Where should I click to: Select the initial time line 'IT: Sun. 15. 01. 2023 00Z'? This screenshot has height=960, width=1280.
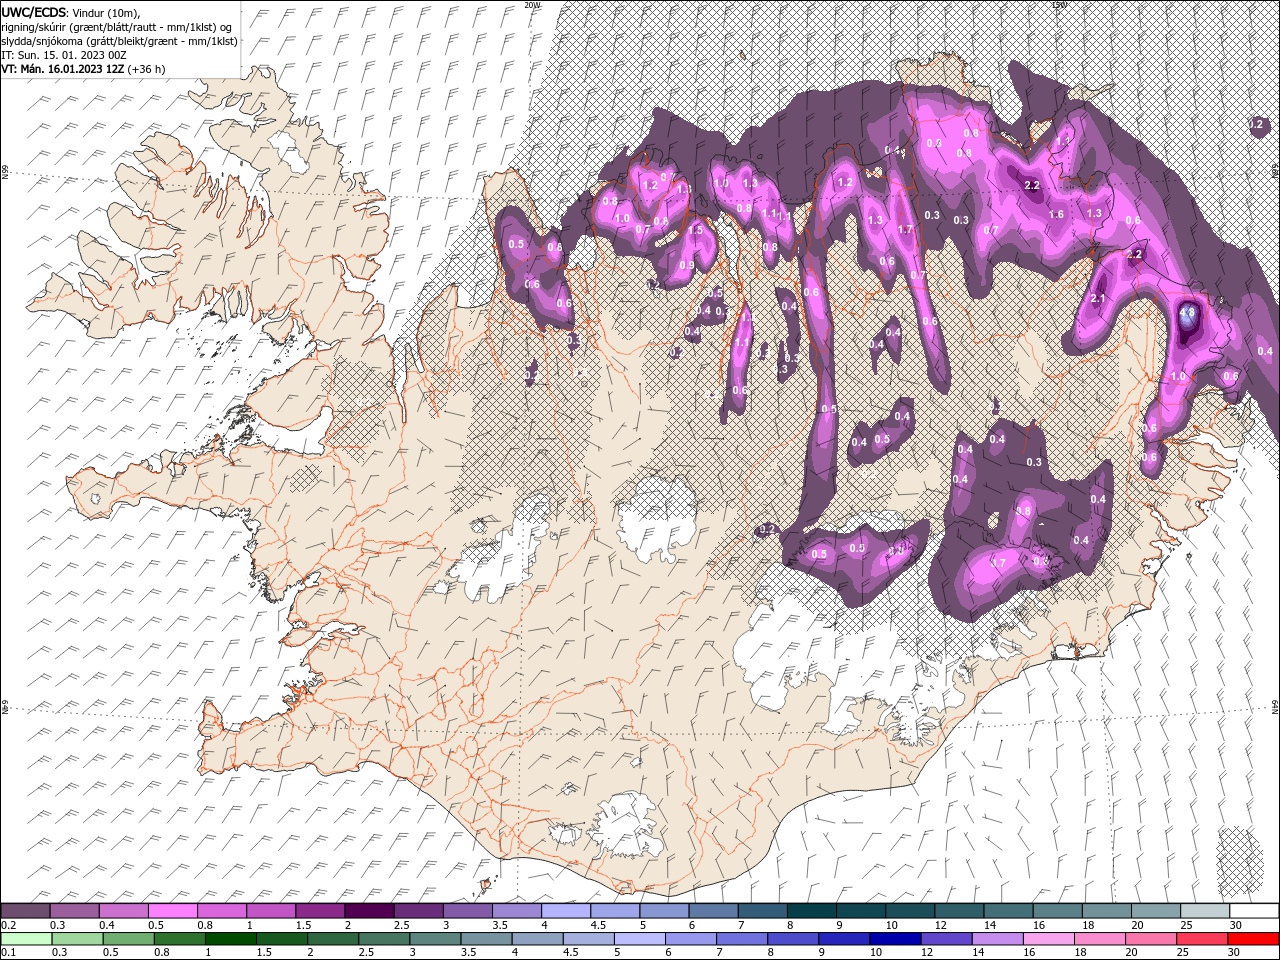coord(64,55)
